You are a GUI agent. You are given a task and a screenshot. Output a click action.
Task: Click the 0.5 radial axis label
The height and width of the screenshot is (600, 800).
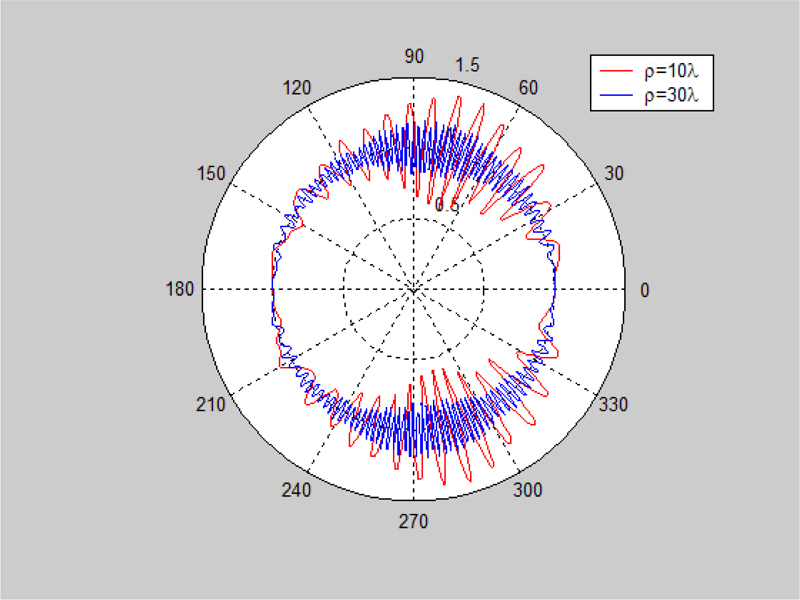point(447,205)
